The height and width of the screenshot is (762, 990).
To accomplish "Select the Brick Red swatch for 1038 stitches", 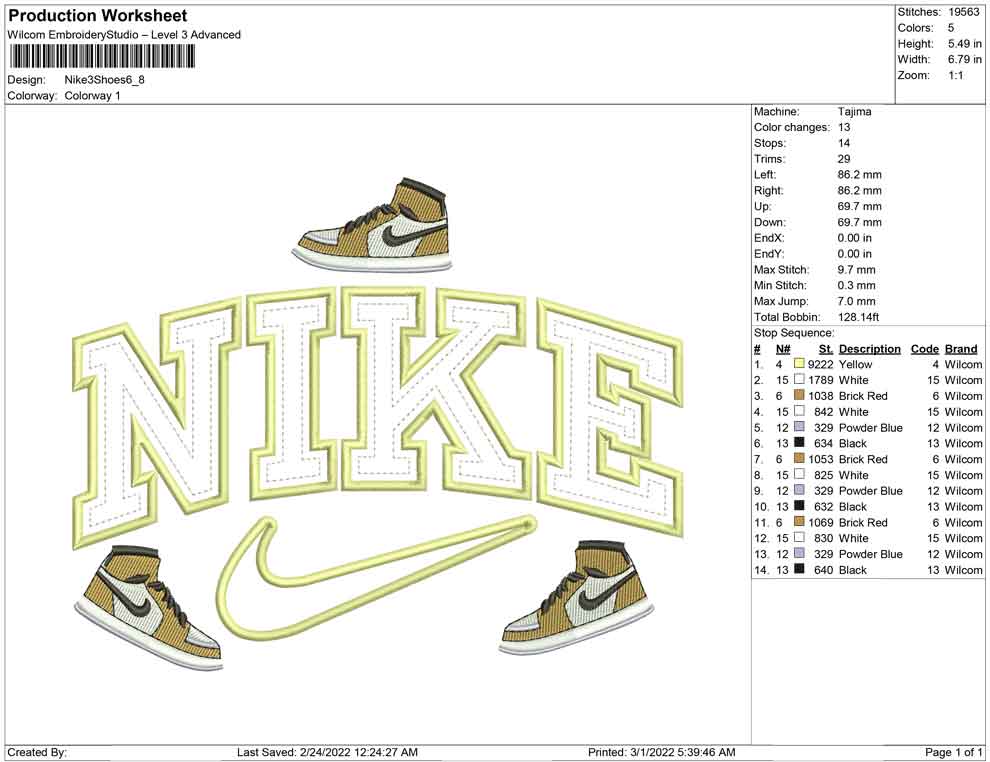I will coord(799,395).
